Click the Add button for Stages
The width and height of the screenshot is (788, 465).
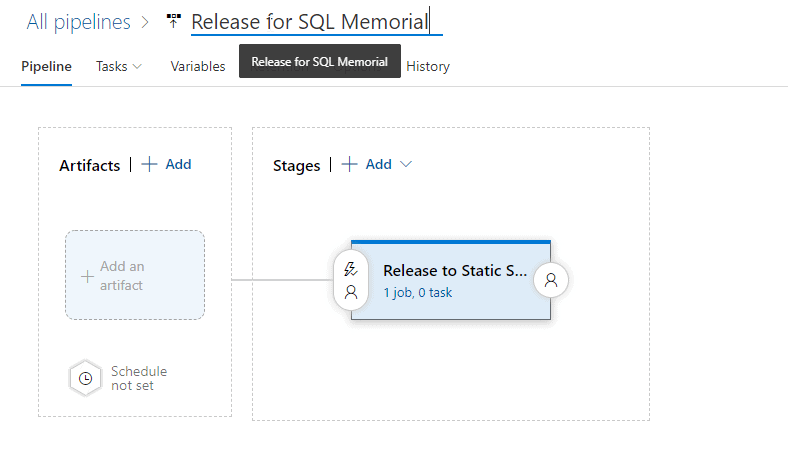tap(378, 164)
